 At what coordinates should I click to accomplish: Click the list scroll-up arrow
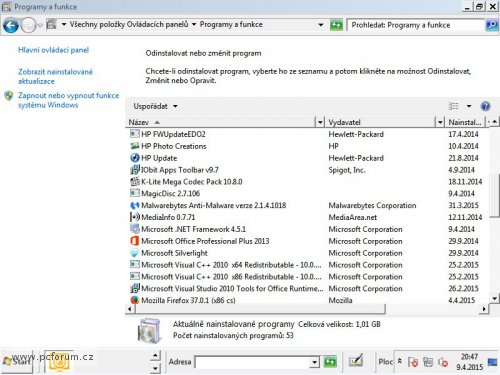pos(495,122)
